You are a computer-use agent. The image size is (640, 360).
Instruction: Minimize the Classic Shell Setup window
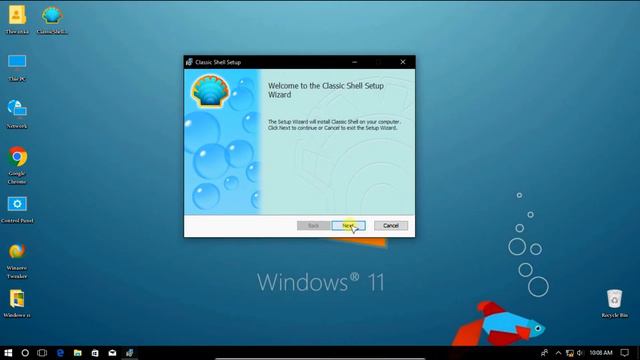tap(354, 62)
